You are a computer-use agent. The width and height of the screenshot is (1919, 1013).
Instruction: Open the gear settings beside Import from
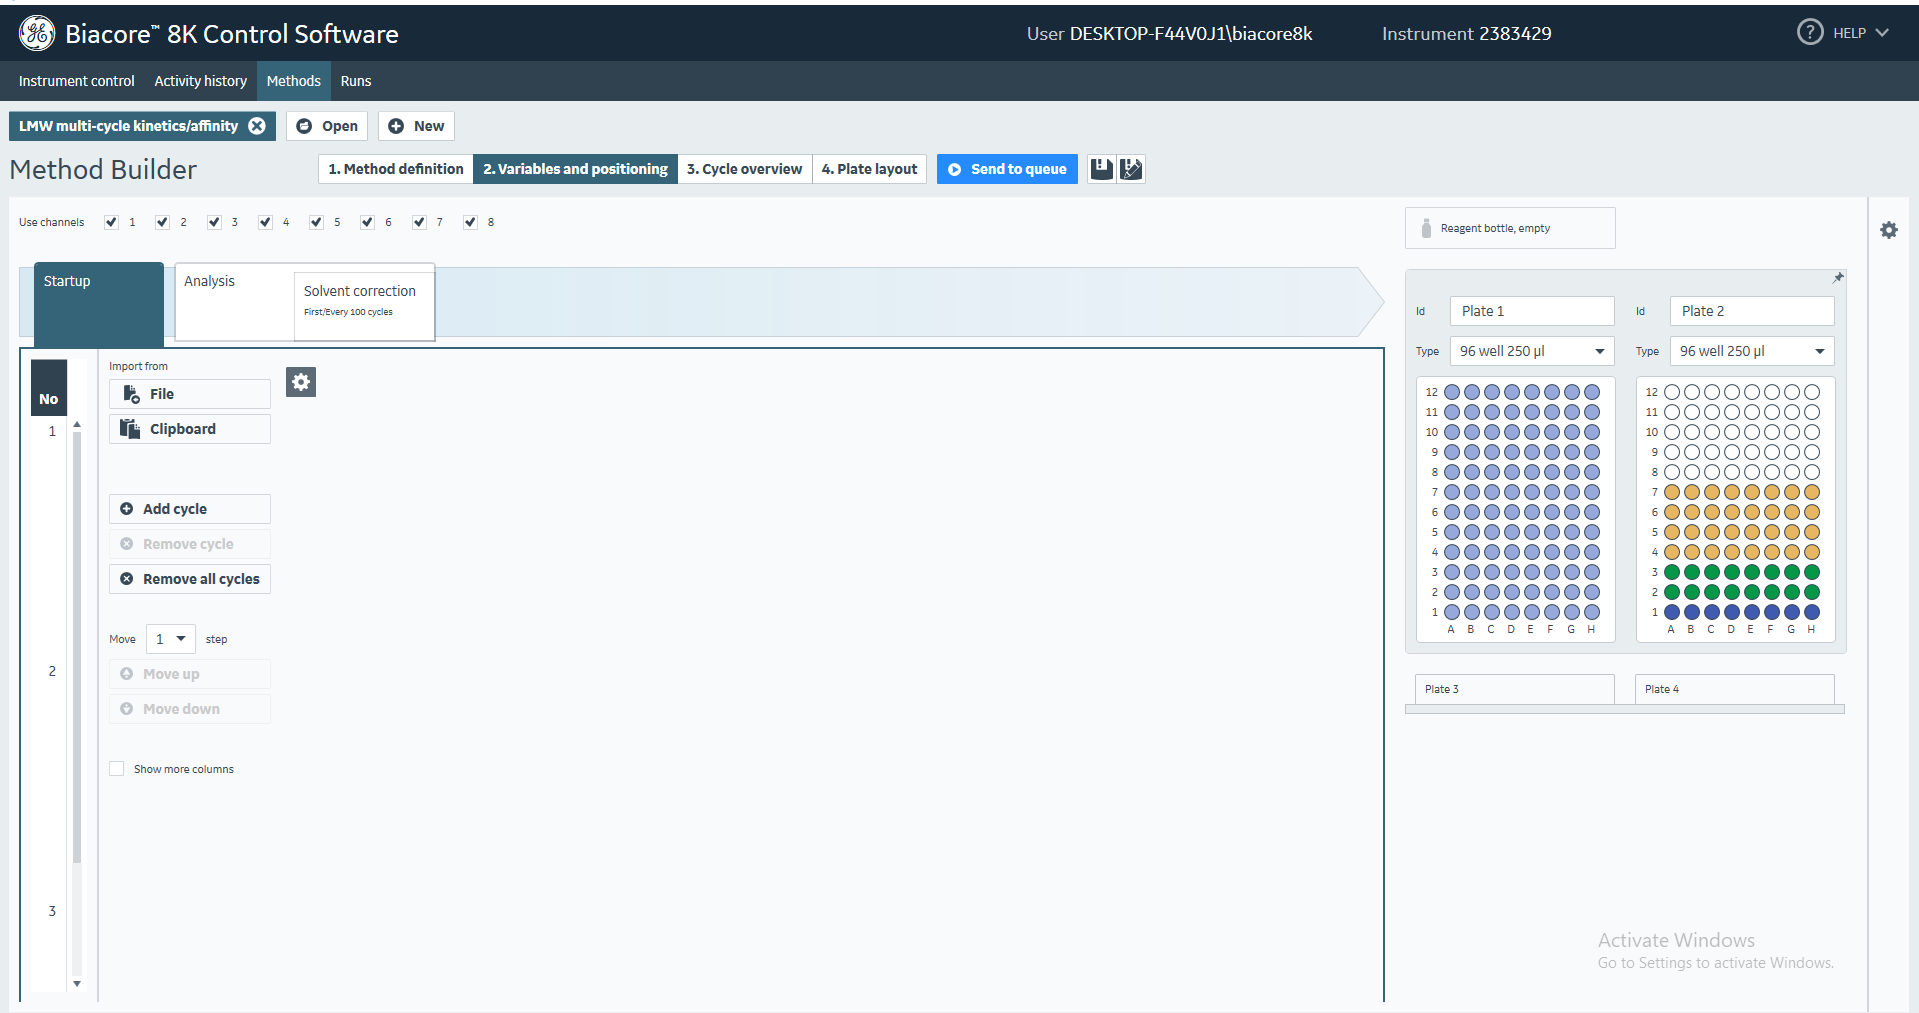pos(301,382)
